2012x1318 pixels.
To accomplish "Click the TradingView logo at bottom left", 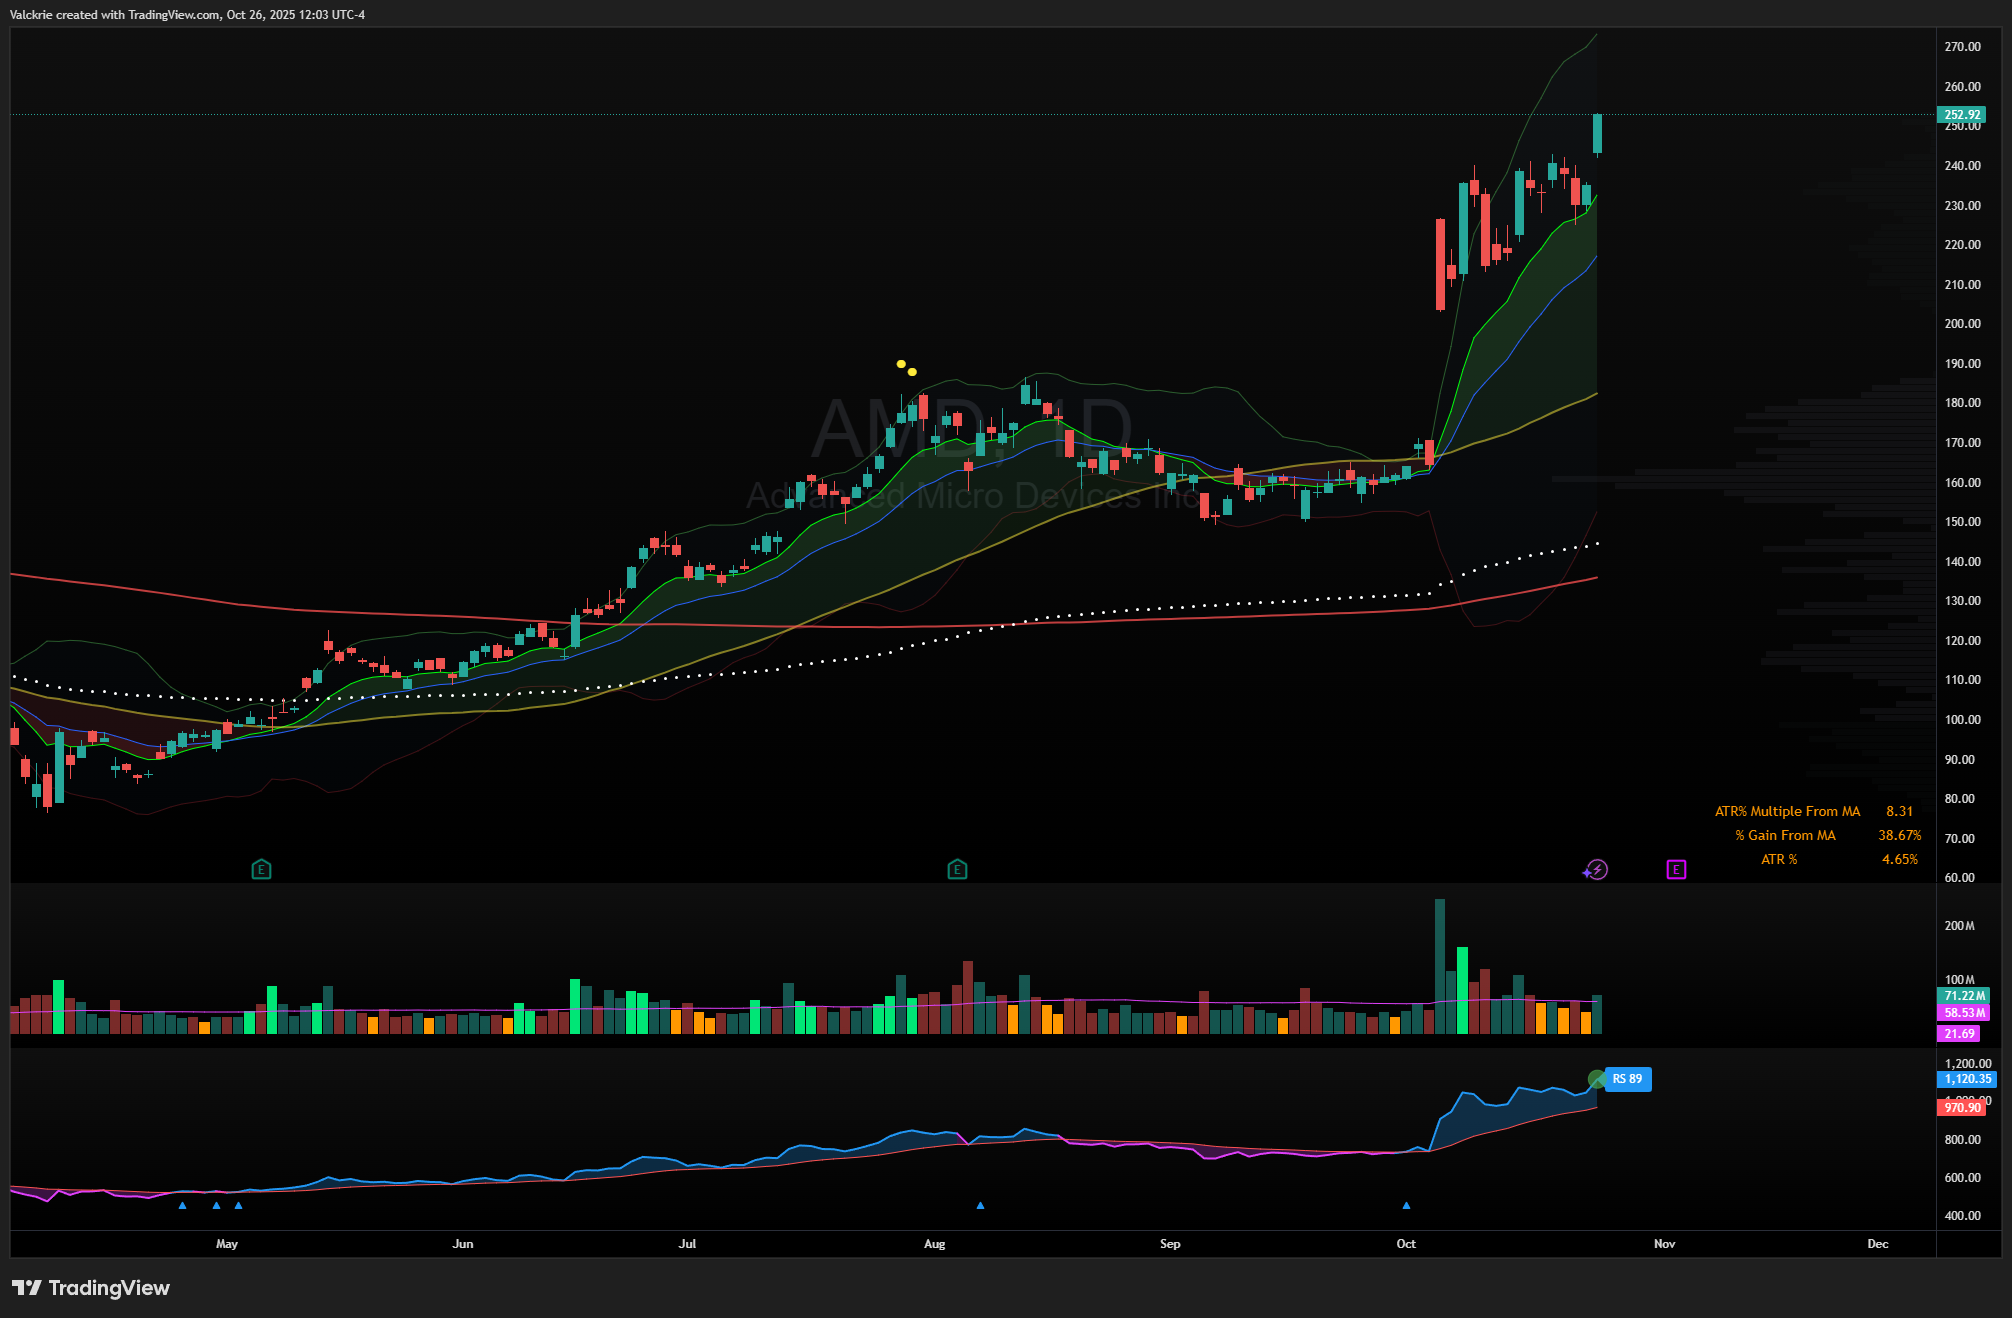I will coord(91,1287).
